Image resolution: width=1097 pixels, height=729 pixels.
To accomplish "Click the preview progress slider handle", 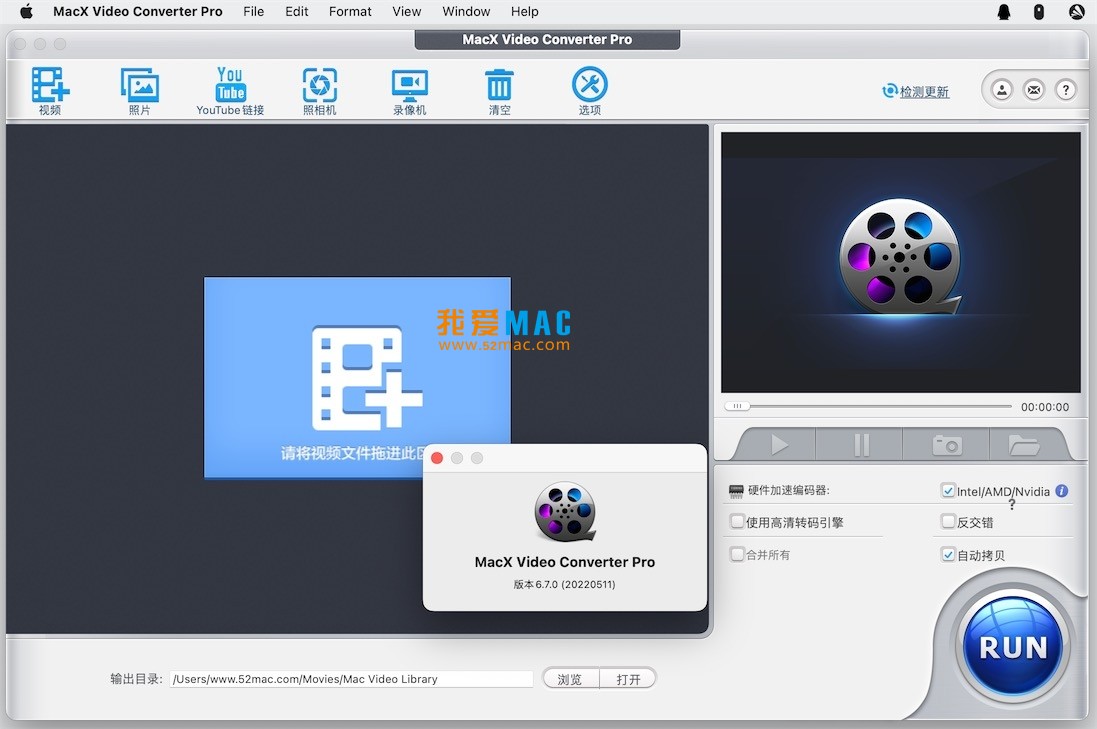I will point(737,406).
